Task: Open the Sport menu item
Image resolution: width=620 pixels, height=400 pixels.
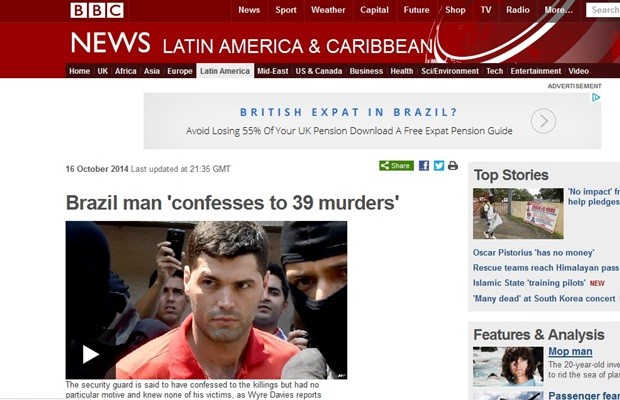Action: 286,10
